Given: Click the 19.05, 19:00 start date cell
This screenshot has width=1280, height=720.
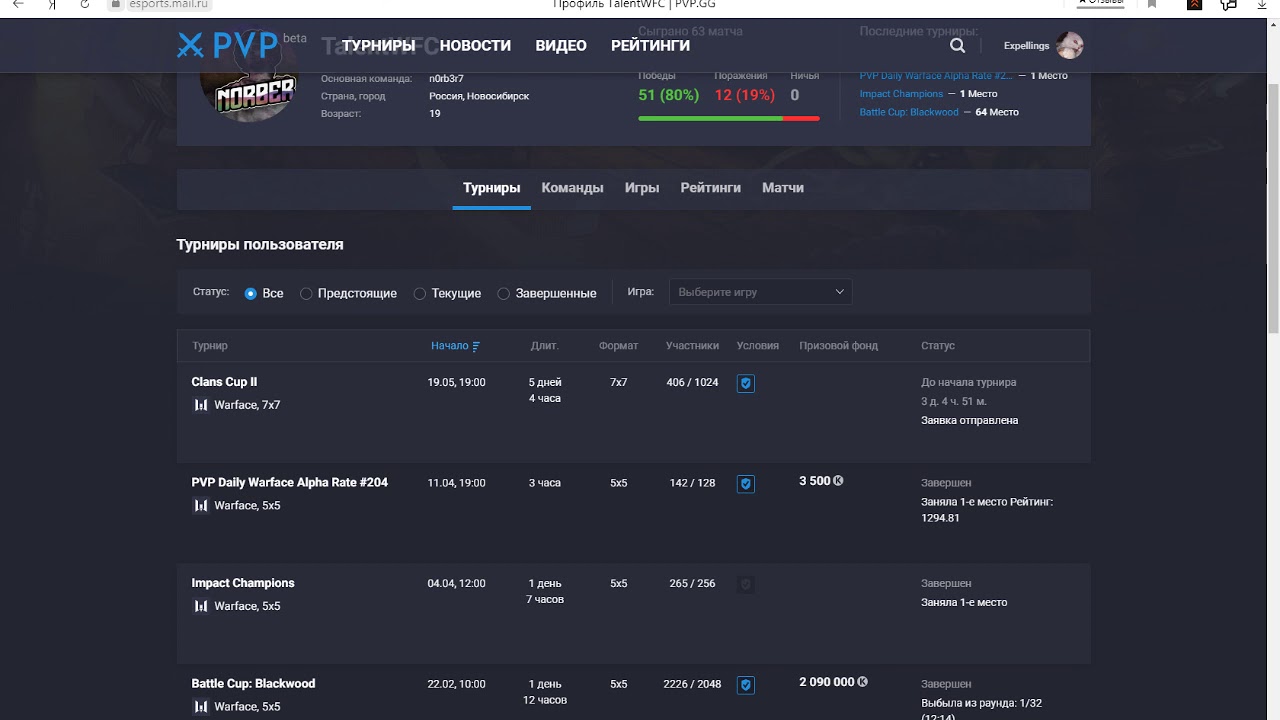Looking at the screenshot, I should (456, 382).
